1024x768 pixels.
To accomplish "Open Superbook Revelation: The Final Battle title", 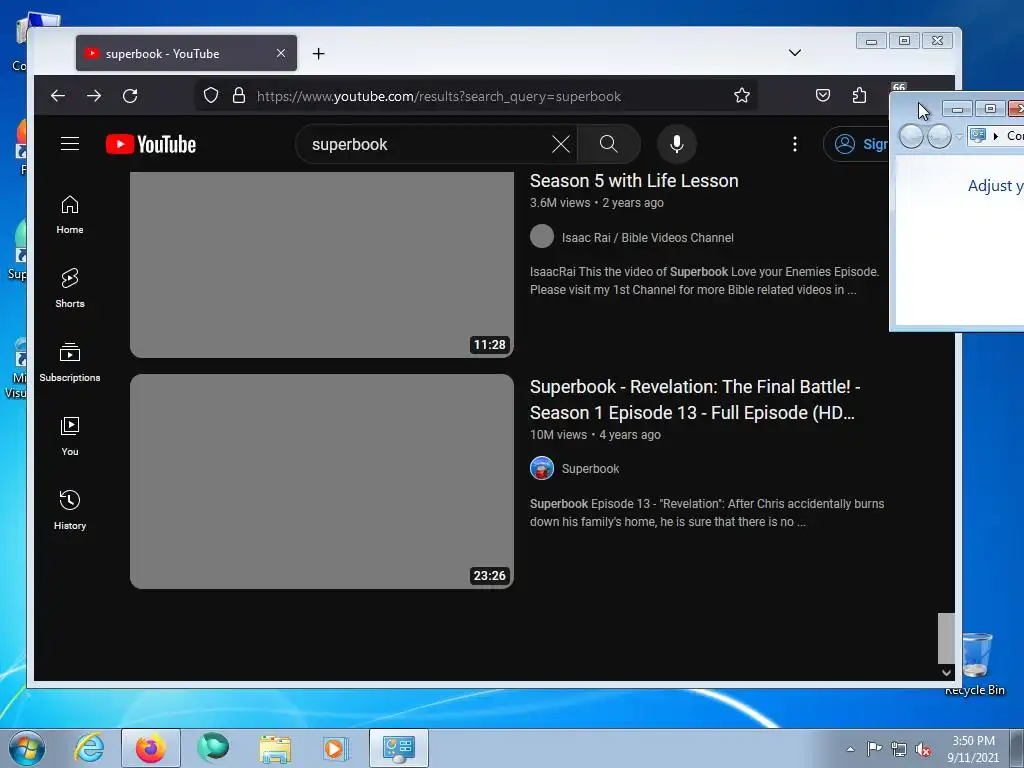I will click(x=695, y=400).
